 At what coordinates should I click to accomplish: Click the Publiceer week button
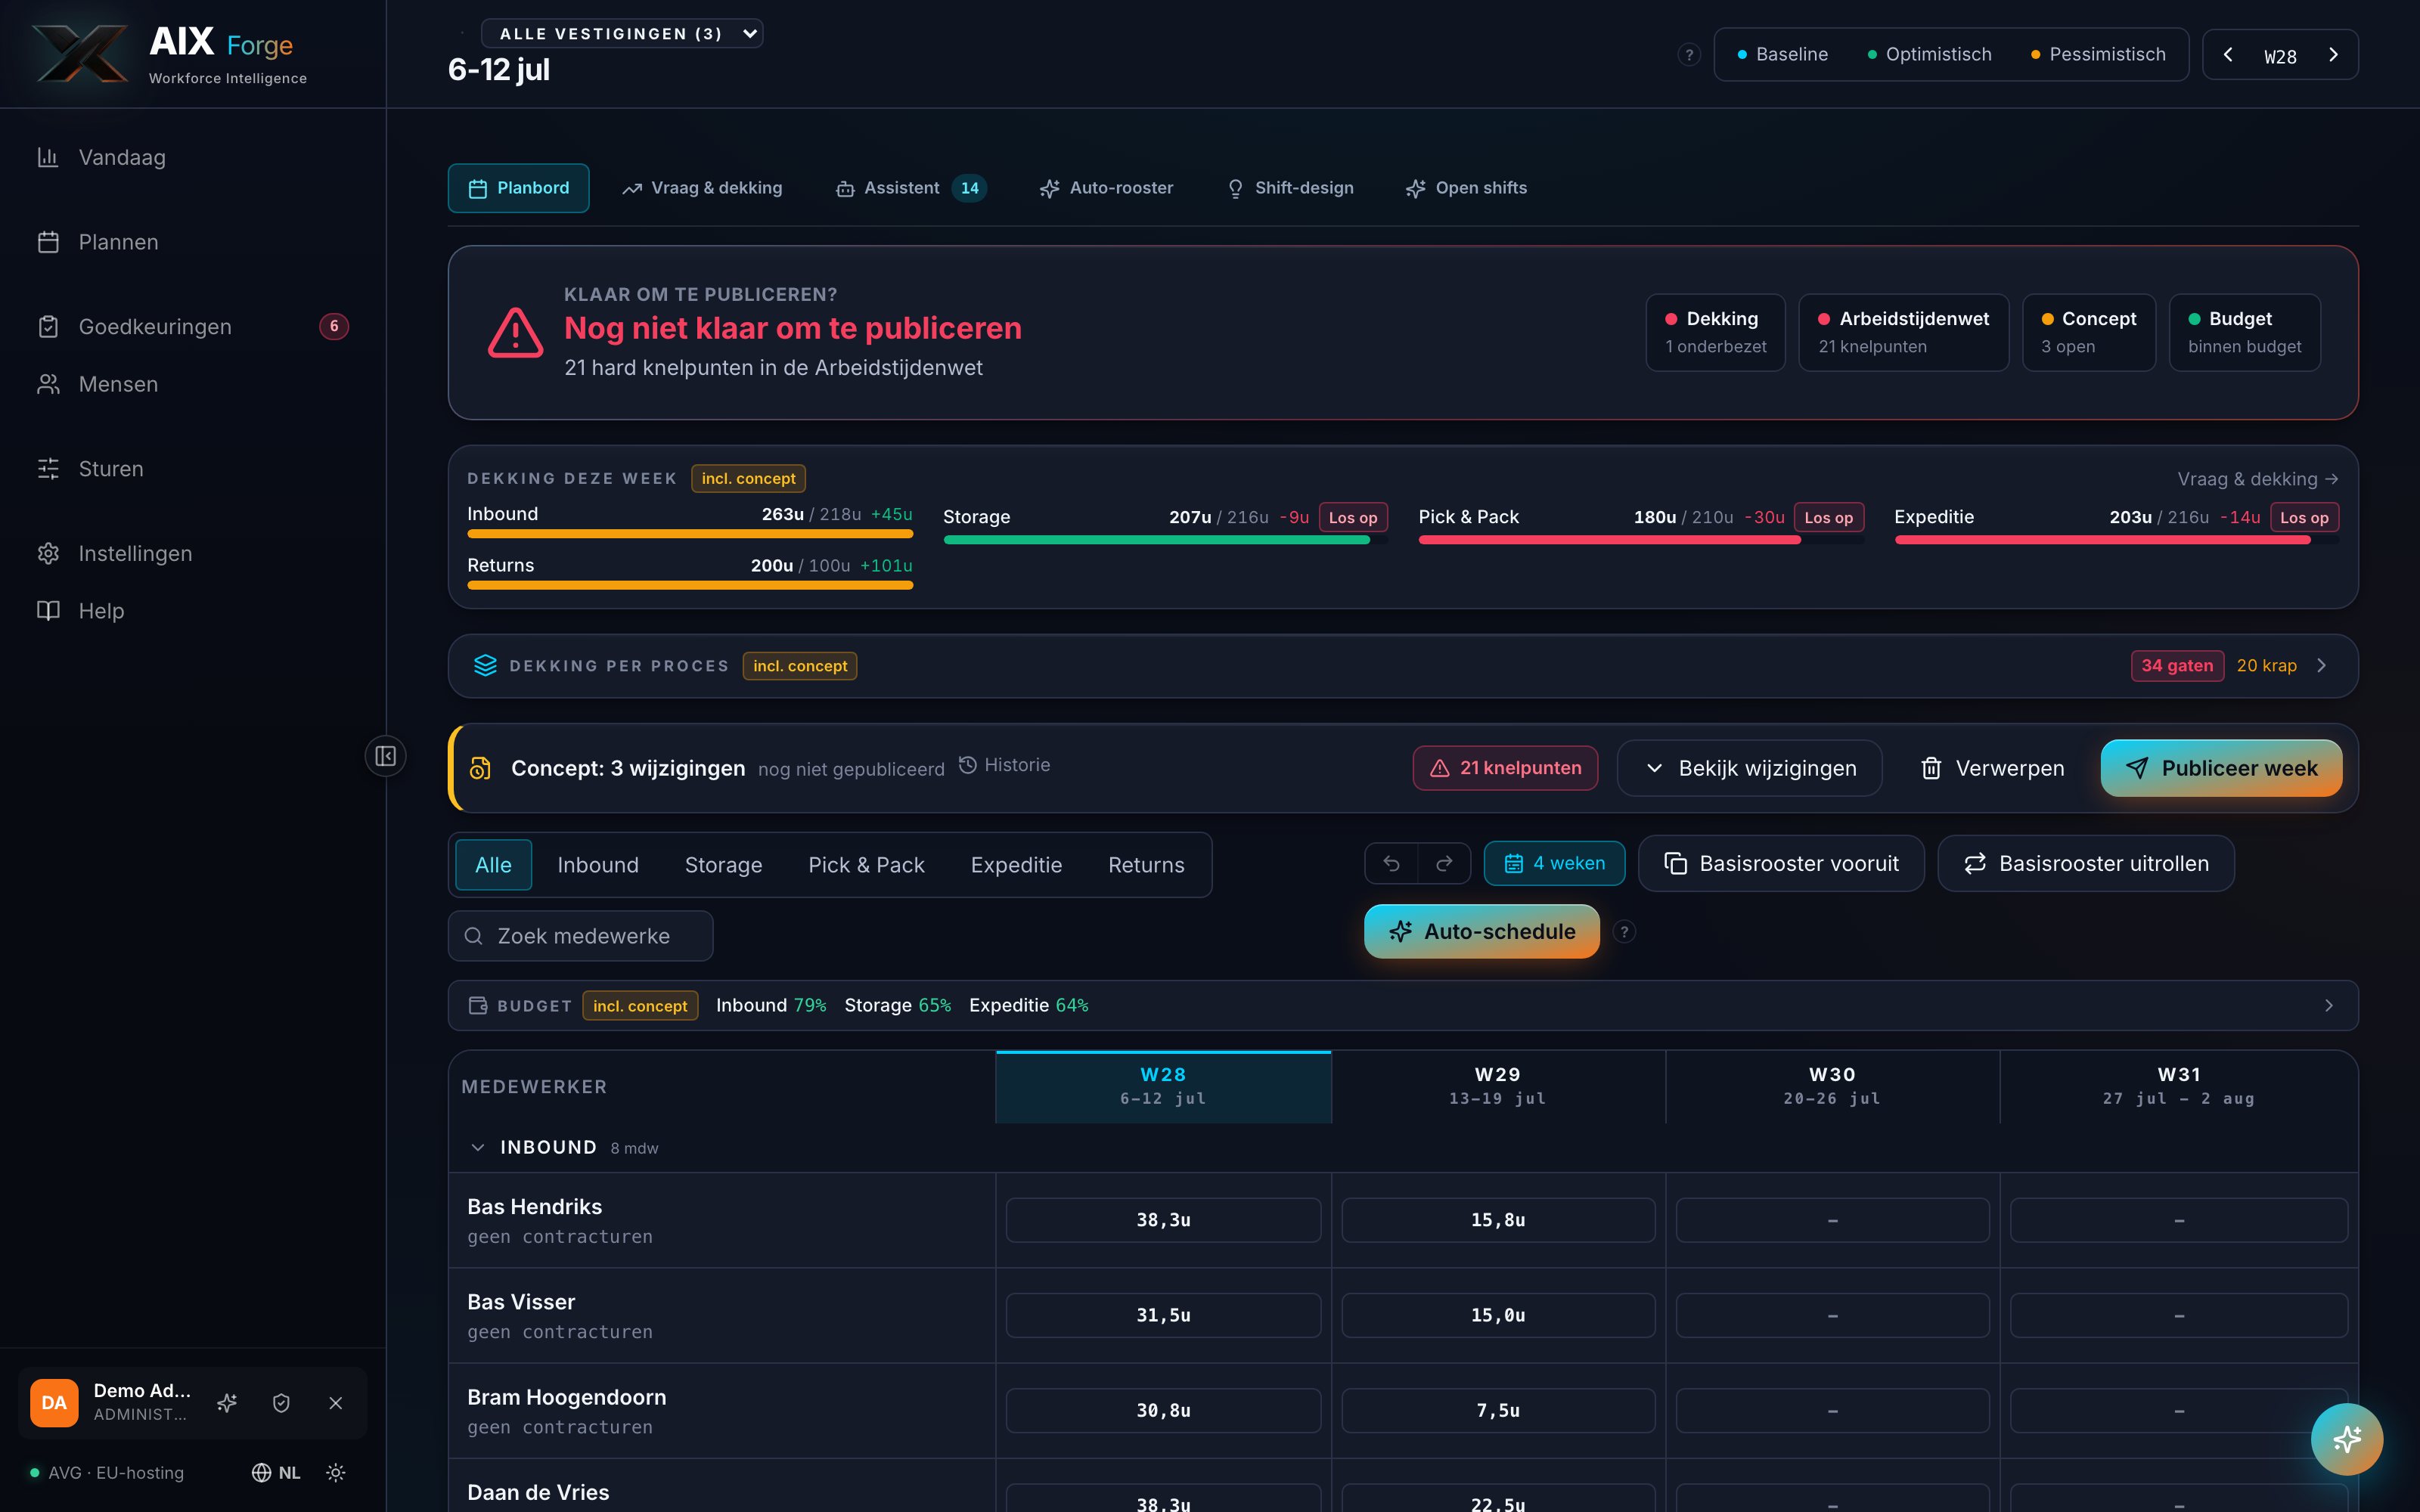coord(2221,768)
